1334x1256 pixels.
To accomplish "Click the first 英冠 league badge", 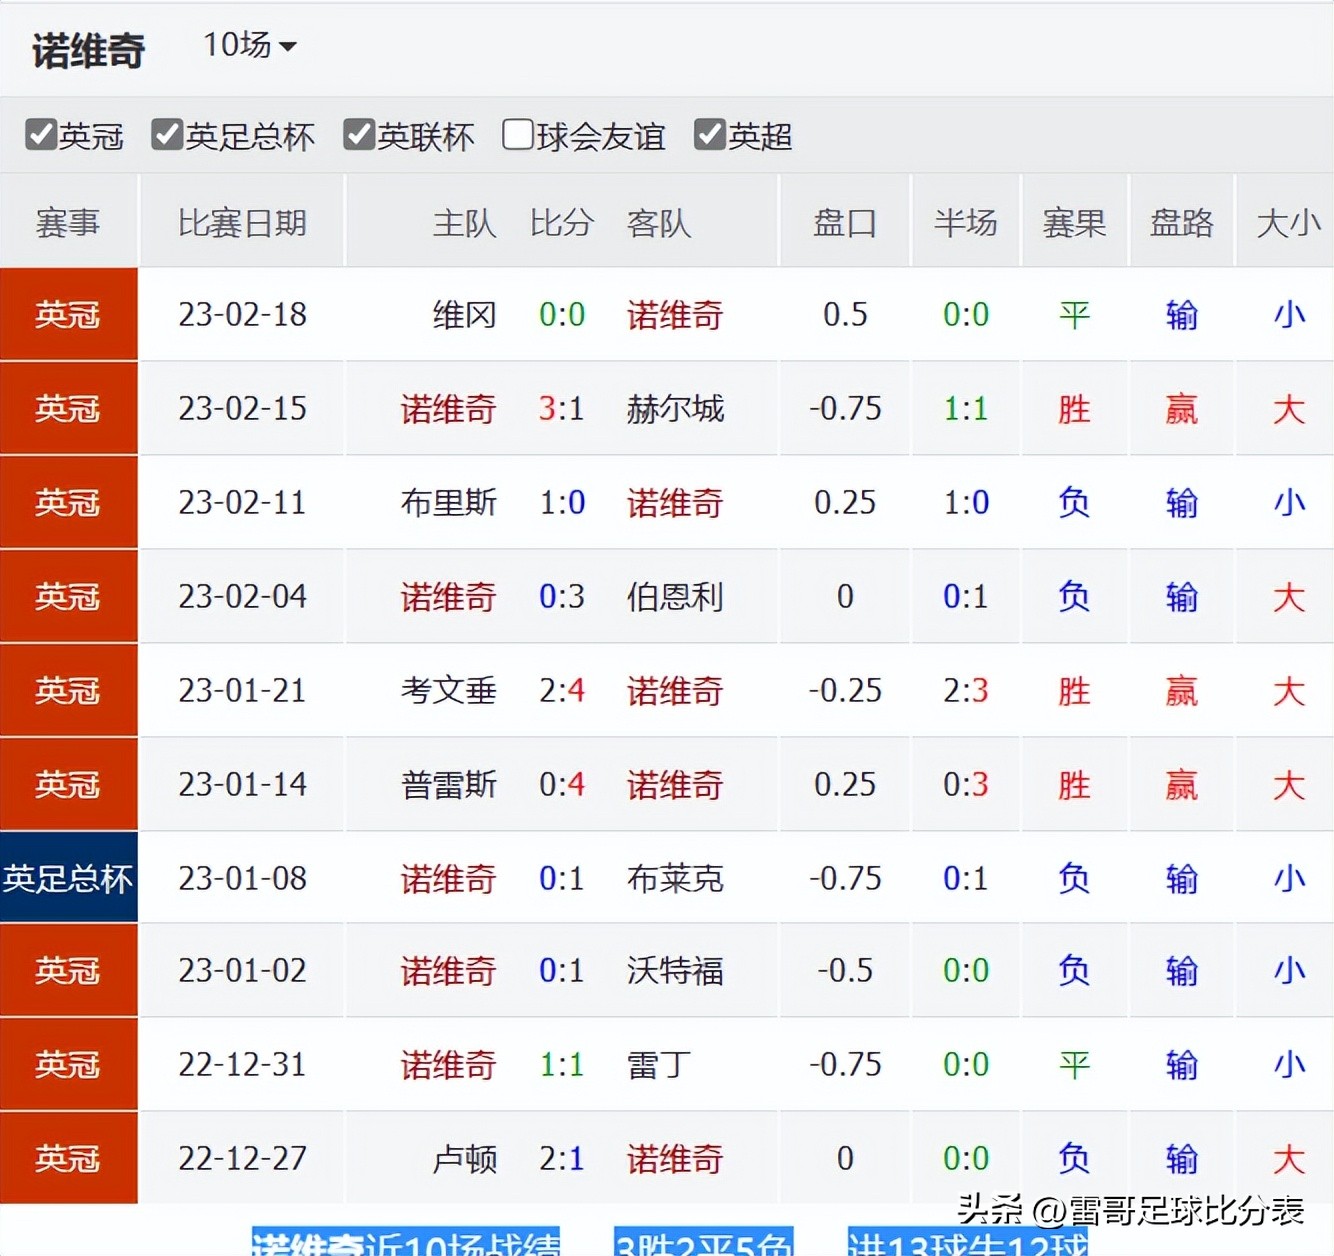I will (x=68, y=315).
